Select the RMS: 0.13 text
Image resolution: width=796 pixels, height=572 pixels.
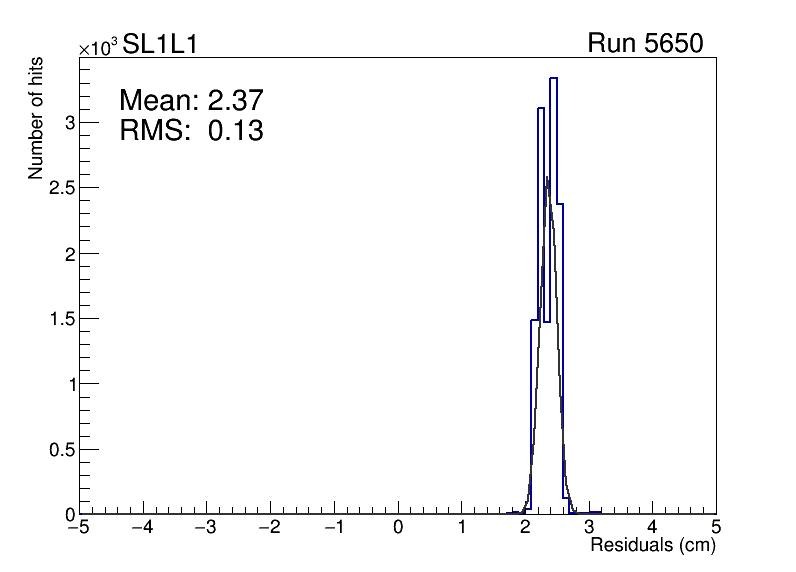pyautogui.click(x=190, y=130)
